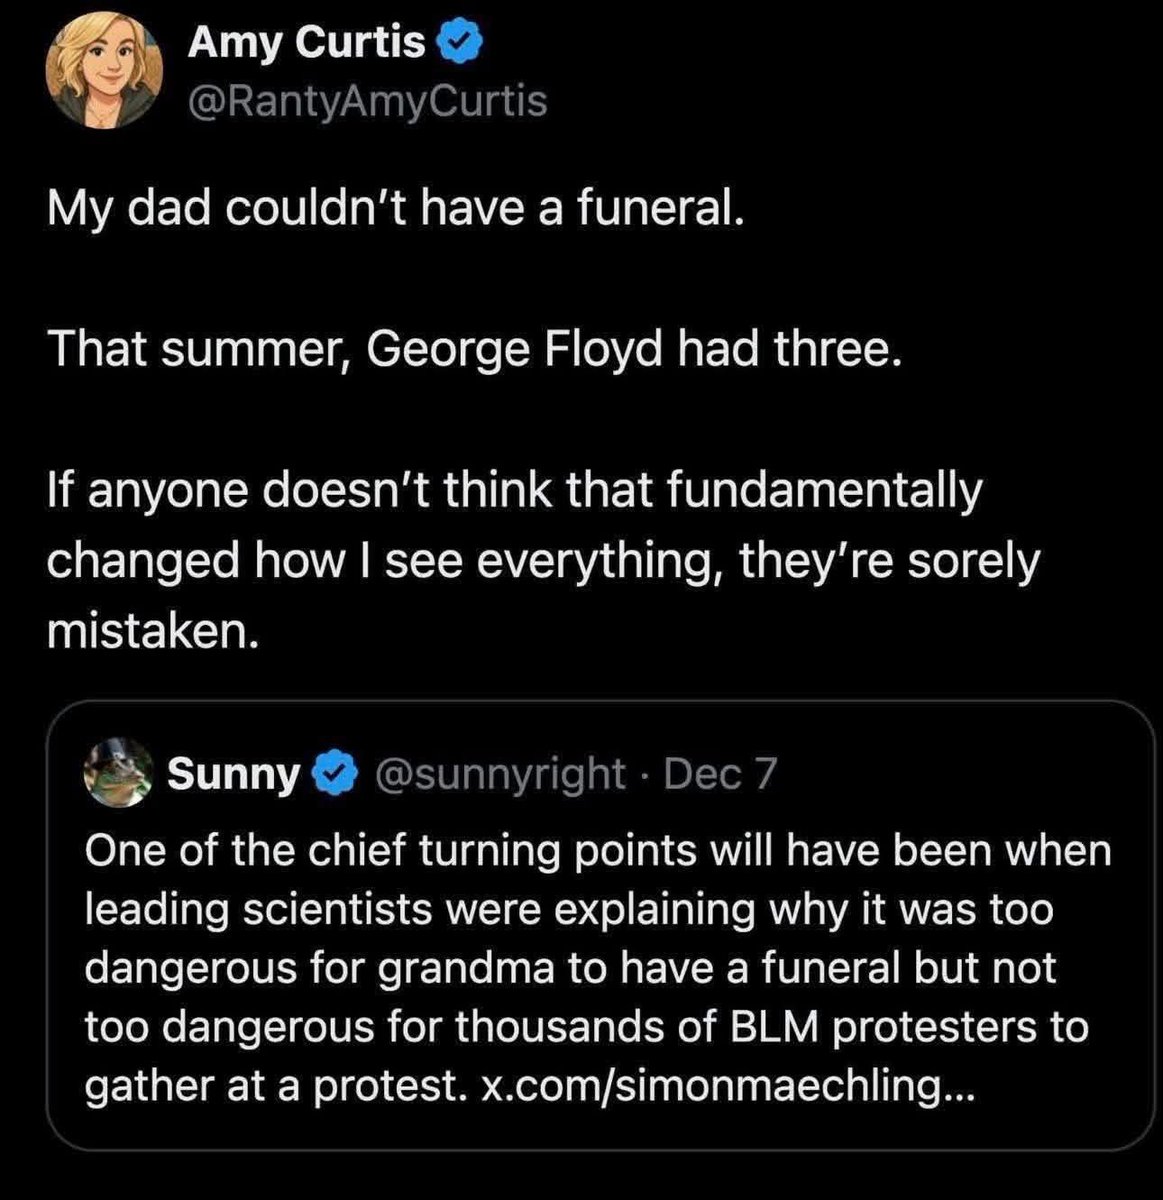Click the Dec 7 timestamp
The image size is (1163, 1200).
(719, 773)
